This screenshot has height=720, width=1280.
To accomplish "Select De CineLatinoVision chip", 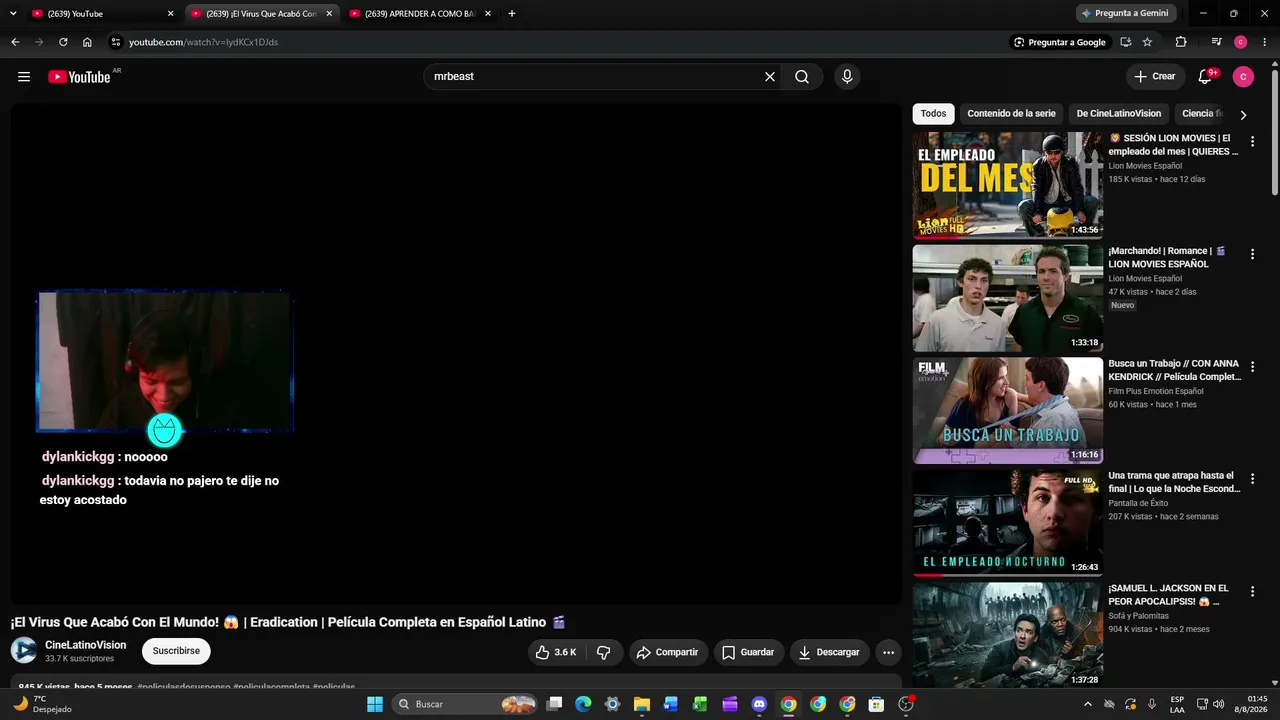I will click(x=1119, y=114).
